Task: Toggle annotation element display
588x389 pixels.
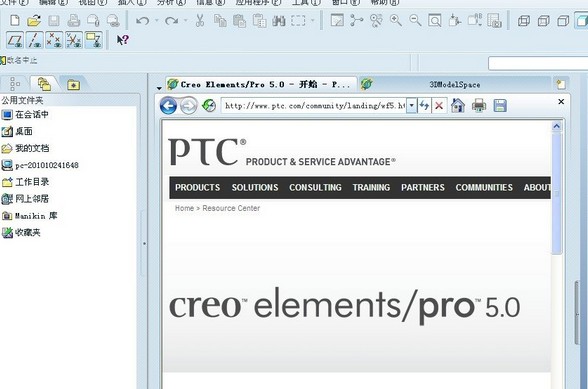Action: pos(93,40)
